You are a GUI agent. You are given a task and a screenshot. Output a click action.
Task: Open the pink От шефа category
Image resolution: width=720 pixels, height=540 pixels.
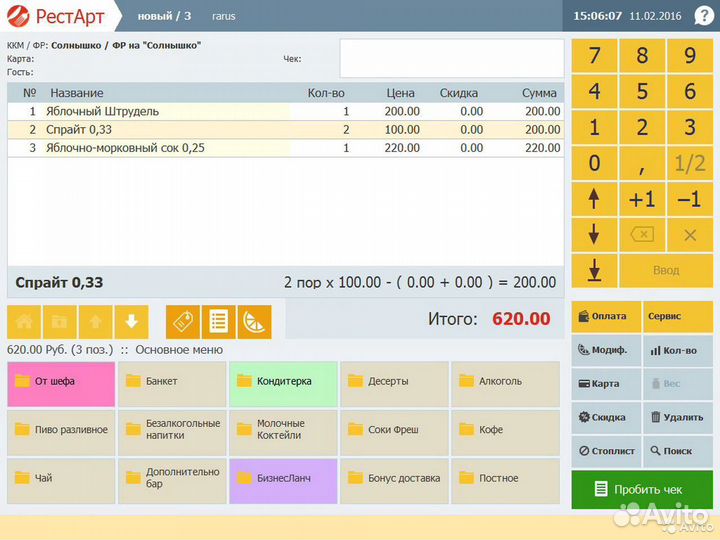(x=60, y=381)
